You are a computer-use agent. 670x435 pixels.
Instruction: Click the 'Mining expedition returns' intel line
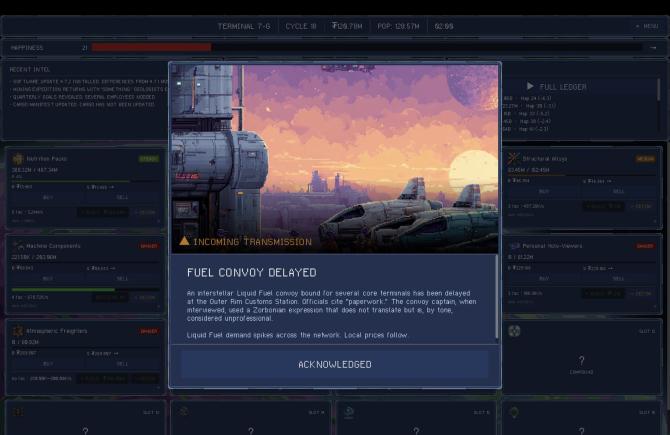89,89
